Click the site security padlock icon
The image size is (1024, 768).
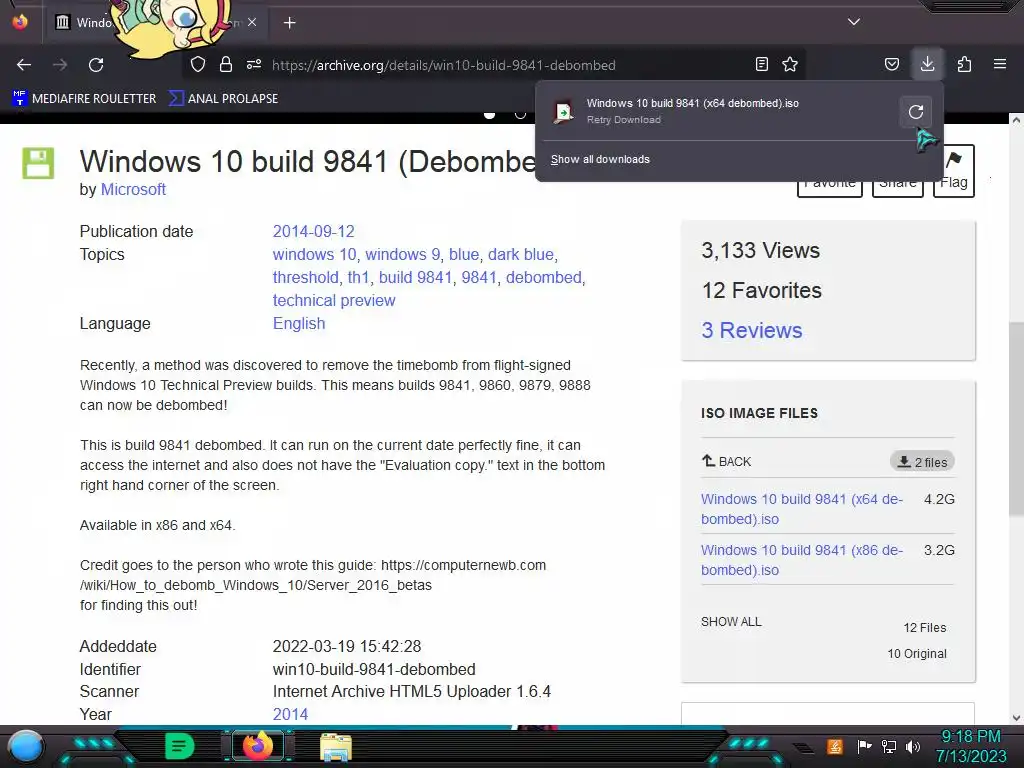tap(226, 64)
